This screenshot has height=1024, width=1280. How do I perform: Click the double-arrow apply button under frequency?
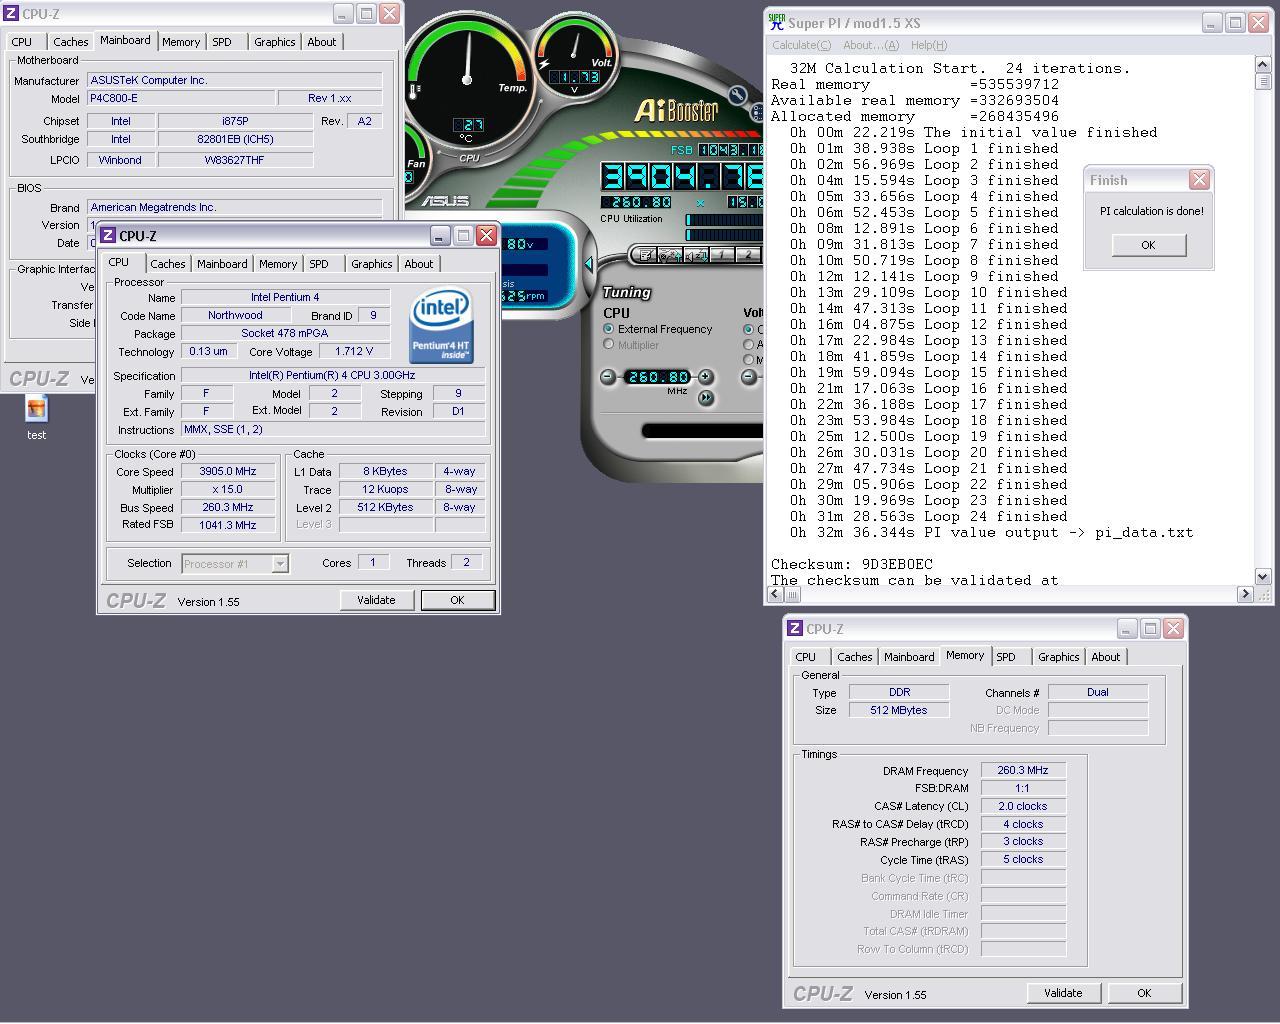coord(706,398)
